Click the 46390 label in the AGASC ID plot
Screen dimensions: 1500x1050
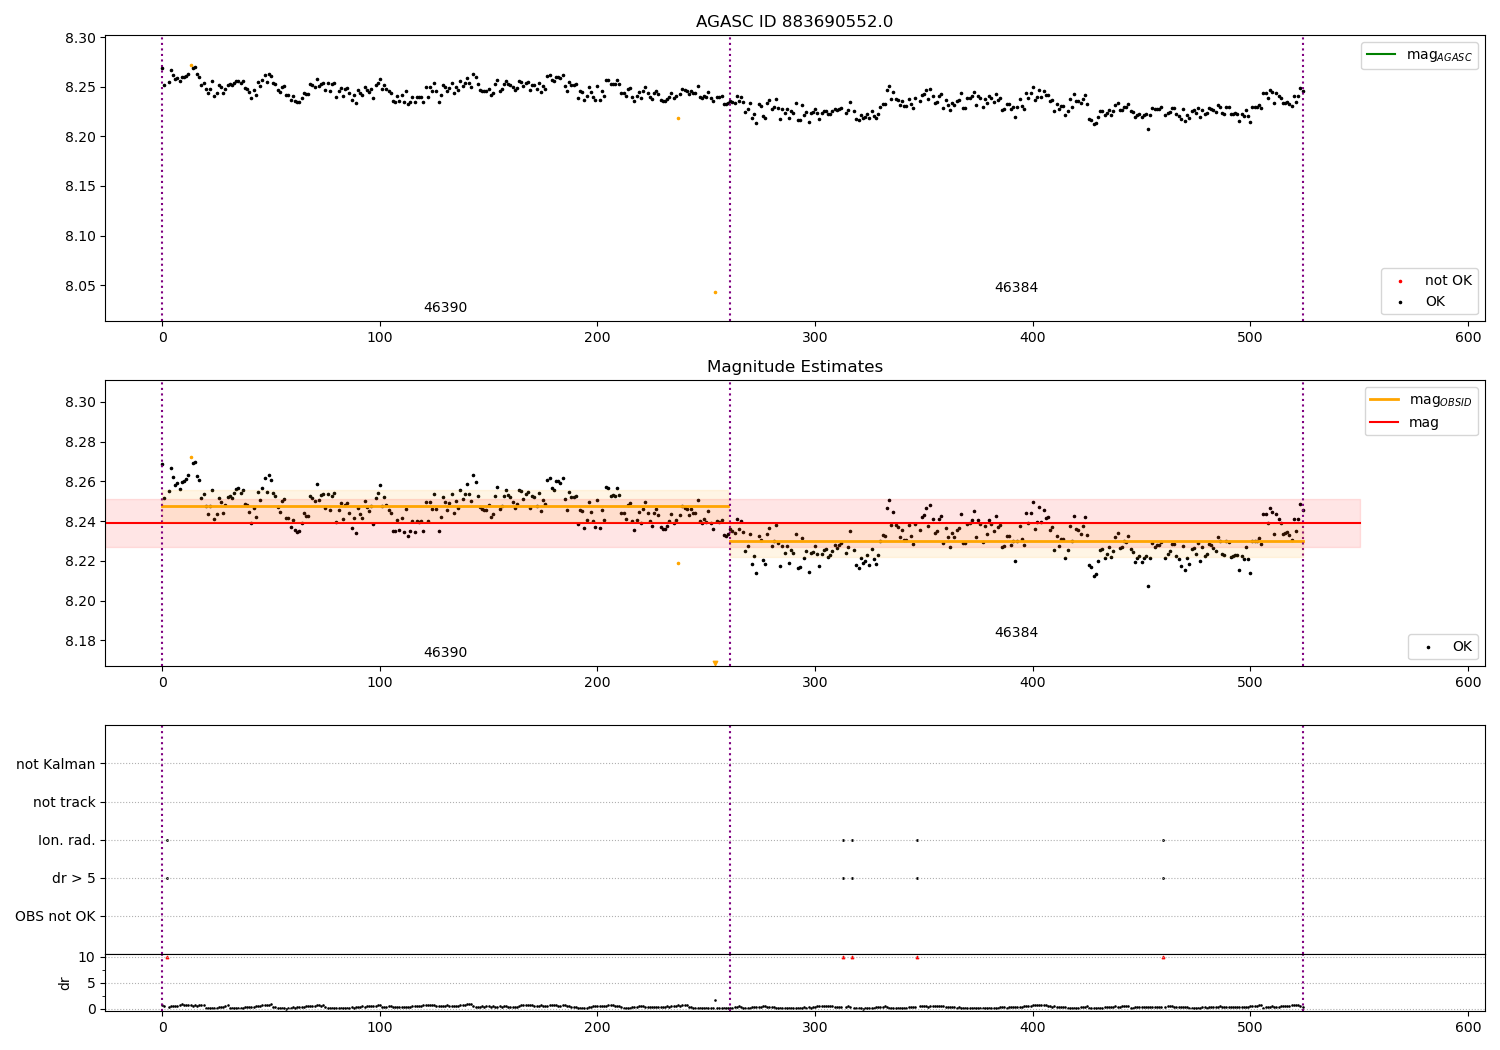[x=445, y=308]
